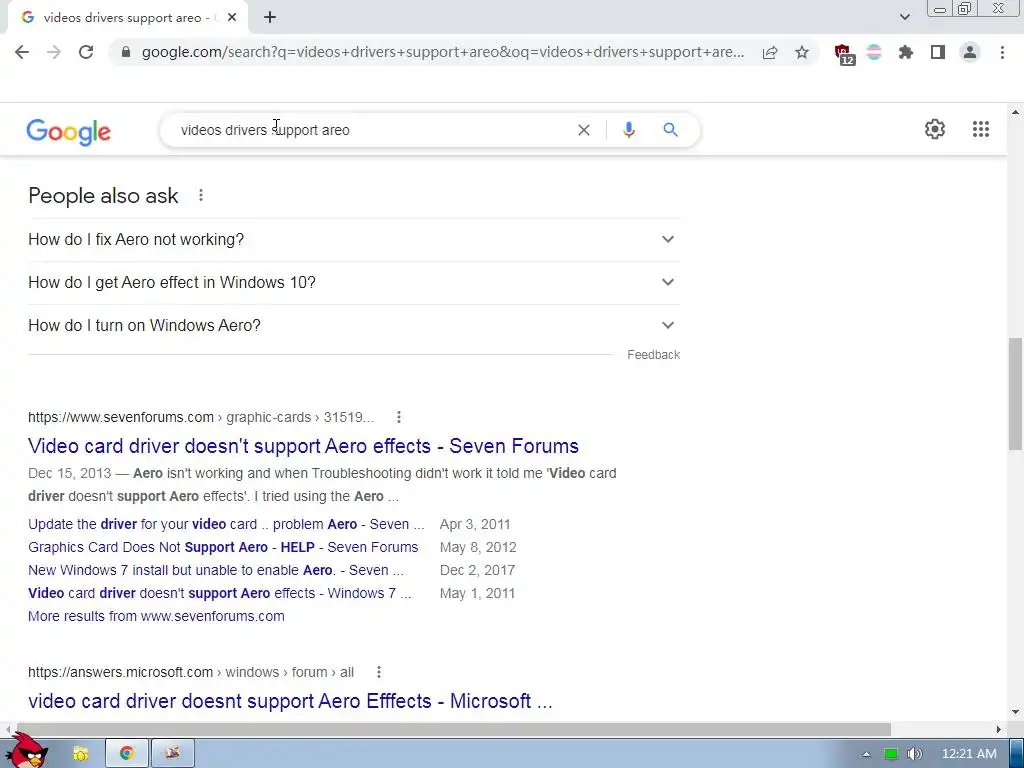The height and width of the screenshot is (768, 1024).
Task: Click the sevenforums.com breadcrumb URL
Action: (x=201, y=417)
